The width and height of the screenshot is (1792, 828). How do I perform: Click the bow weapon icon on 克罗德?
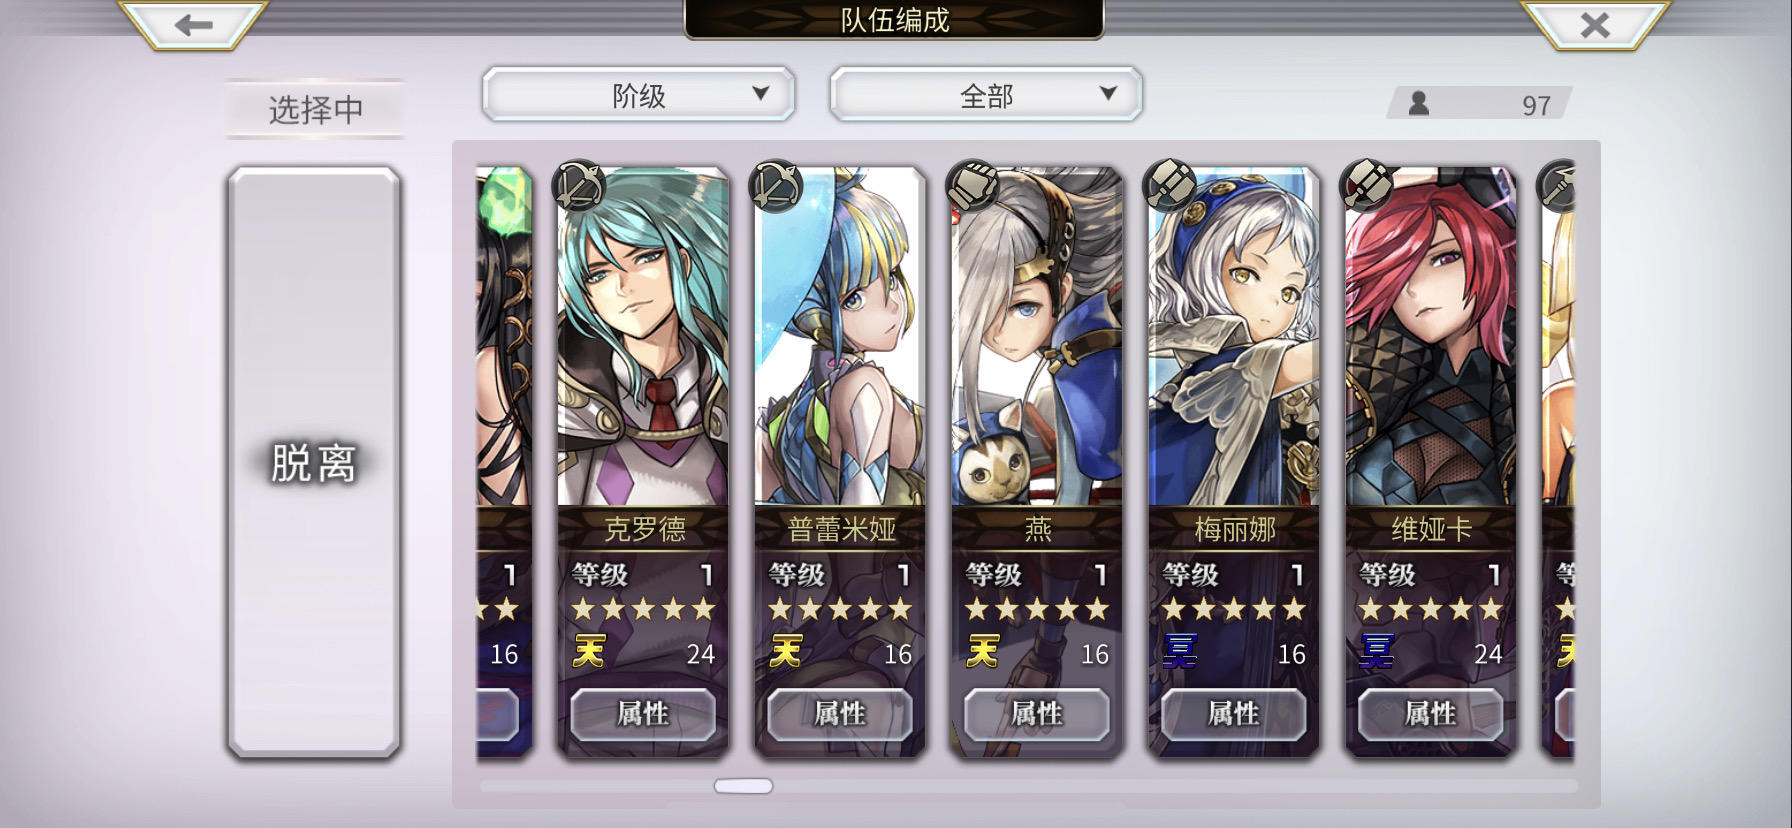tap(578, 185)
